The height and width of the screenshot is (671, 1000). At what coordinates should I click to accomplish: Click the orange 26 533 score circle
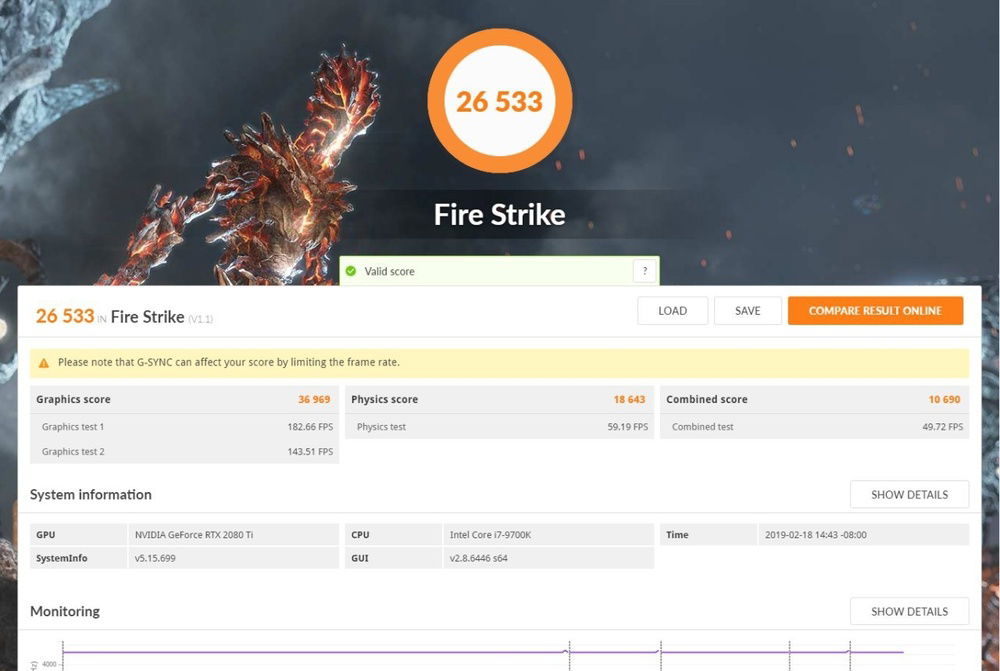499,100
